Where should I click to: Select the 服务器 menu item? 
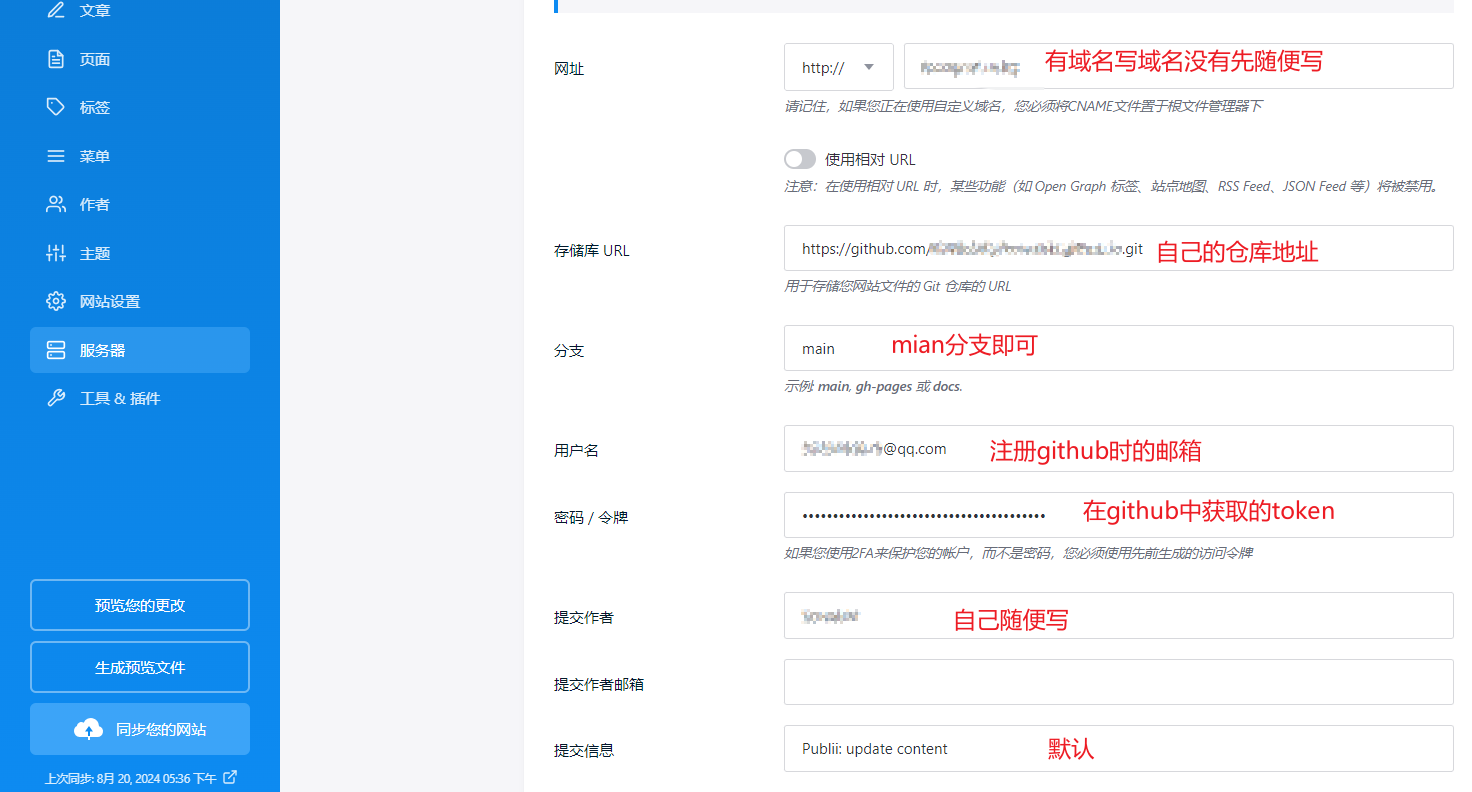point(140,350)
